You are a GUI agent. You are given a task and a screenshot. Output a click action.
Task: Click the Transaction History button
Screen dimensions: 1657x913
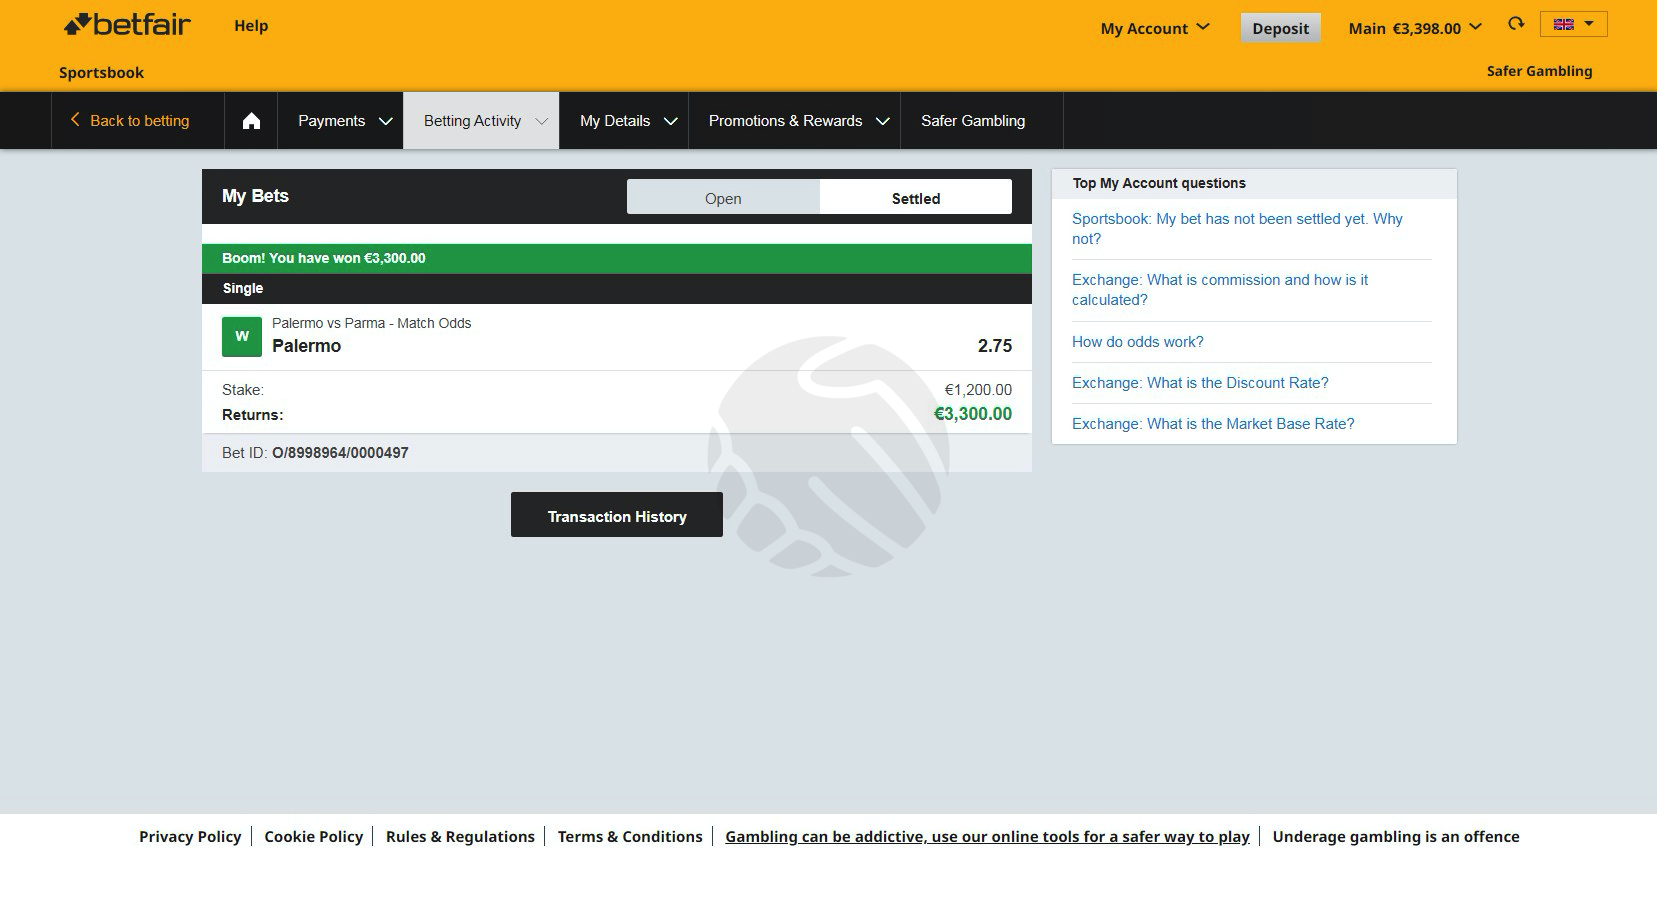(x=617, y=515)
